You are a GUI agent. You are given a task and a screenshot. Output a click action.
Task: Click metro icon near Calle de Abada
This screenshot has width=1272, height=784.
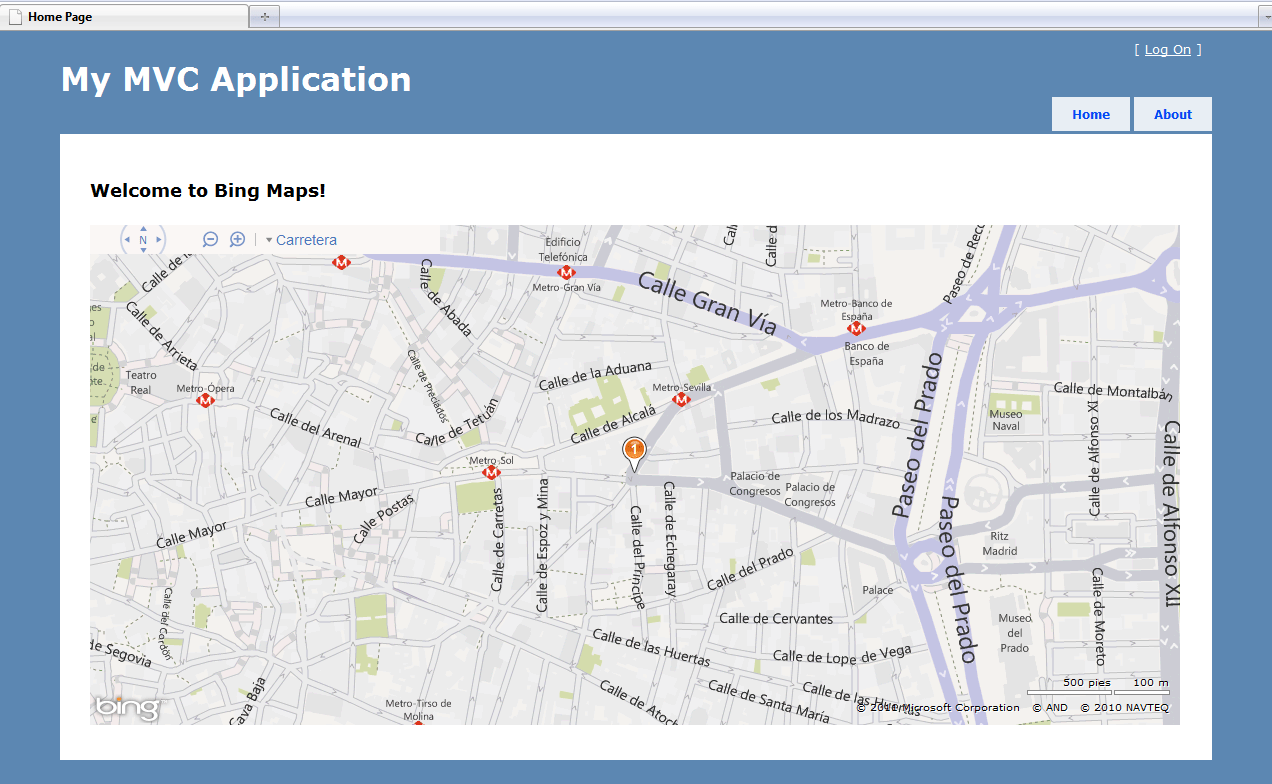(342, 262)
